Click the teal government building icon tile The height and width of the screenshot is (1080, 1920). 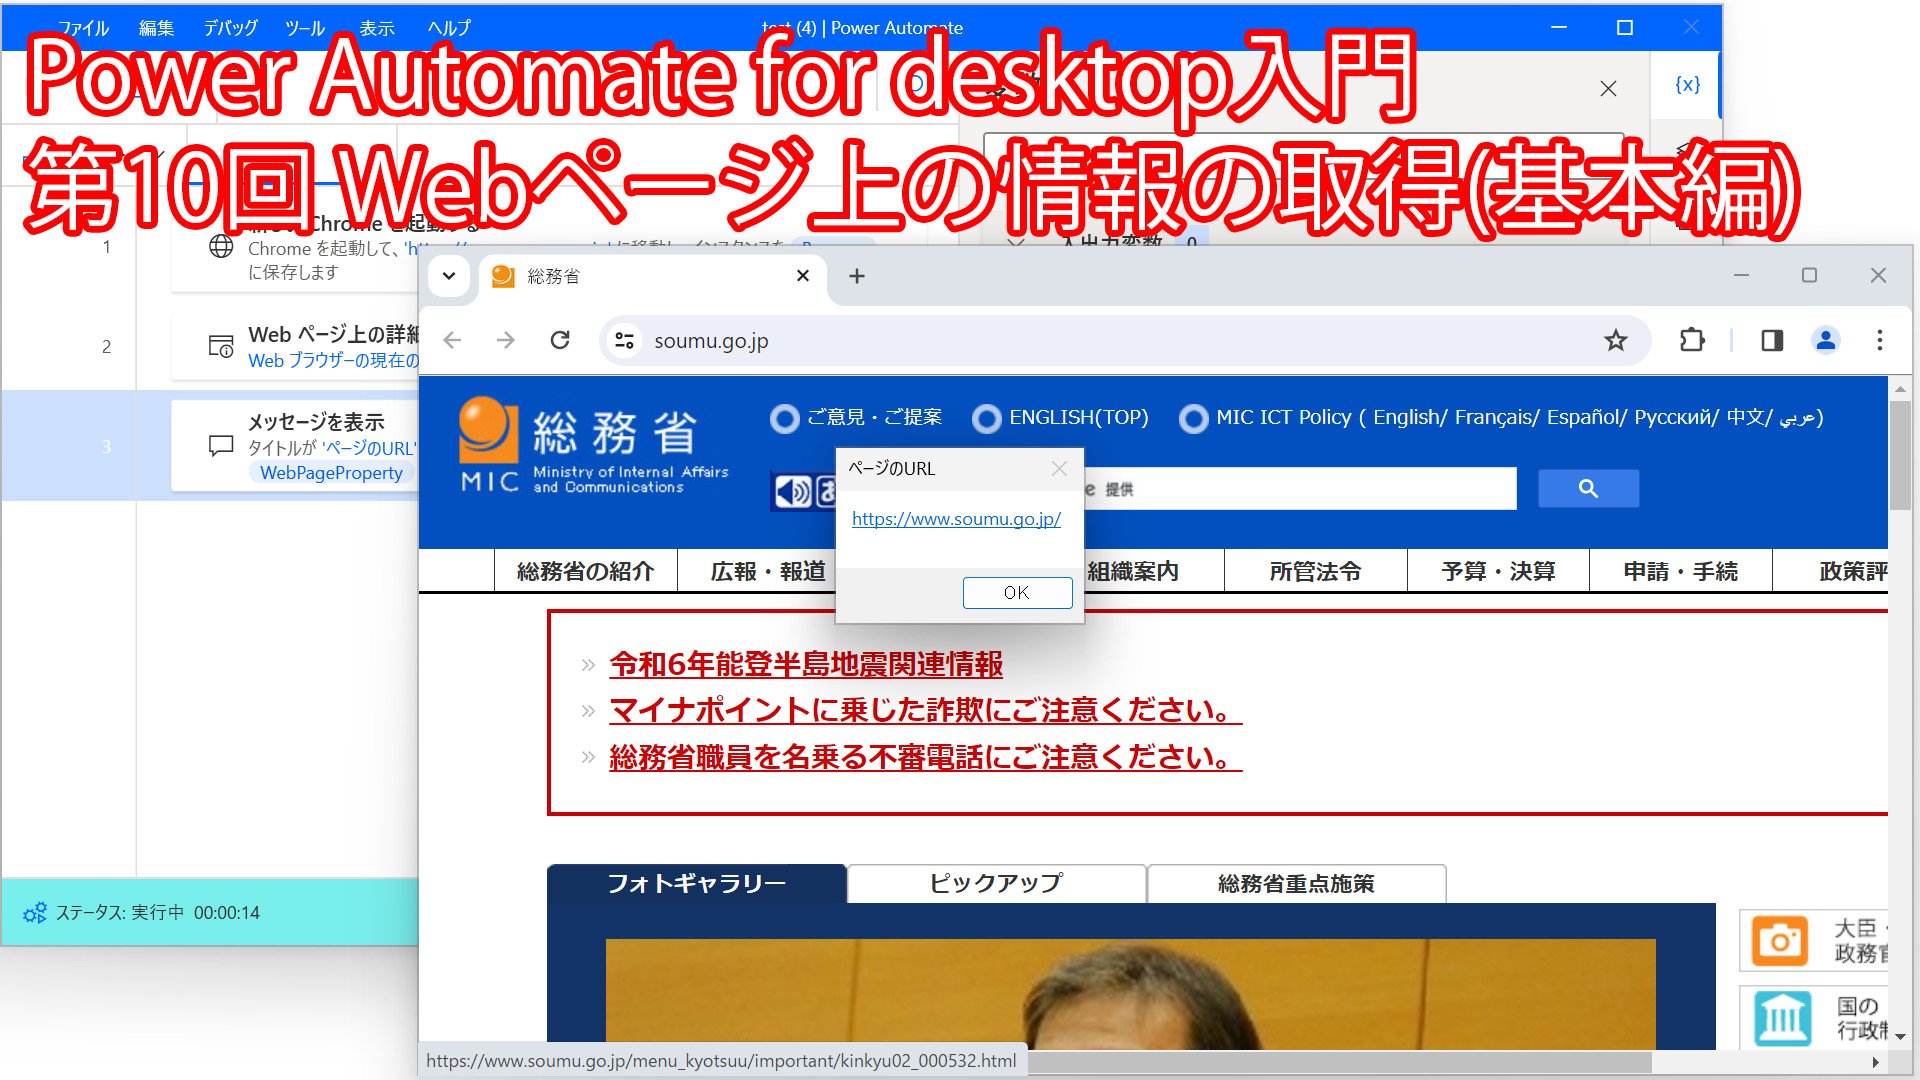point(1782,1018)
